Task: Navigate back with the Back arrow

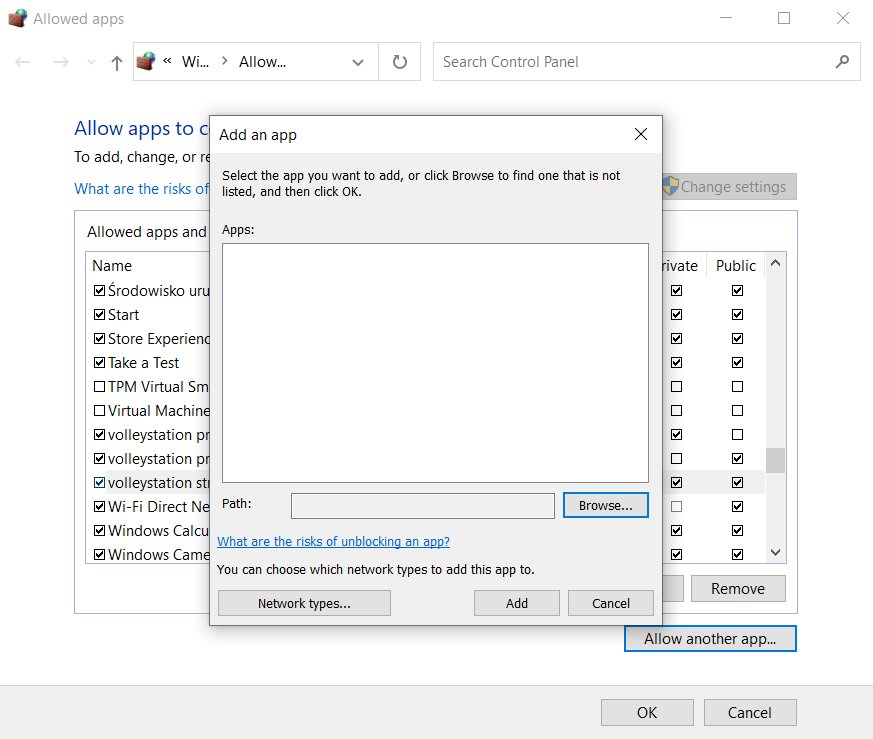Action: [x=23, y=62]
